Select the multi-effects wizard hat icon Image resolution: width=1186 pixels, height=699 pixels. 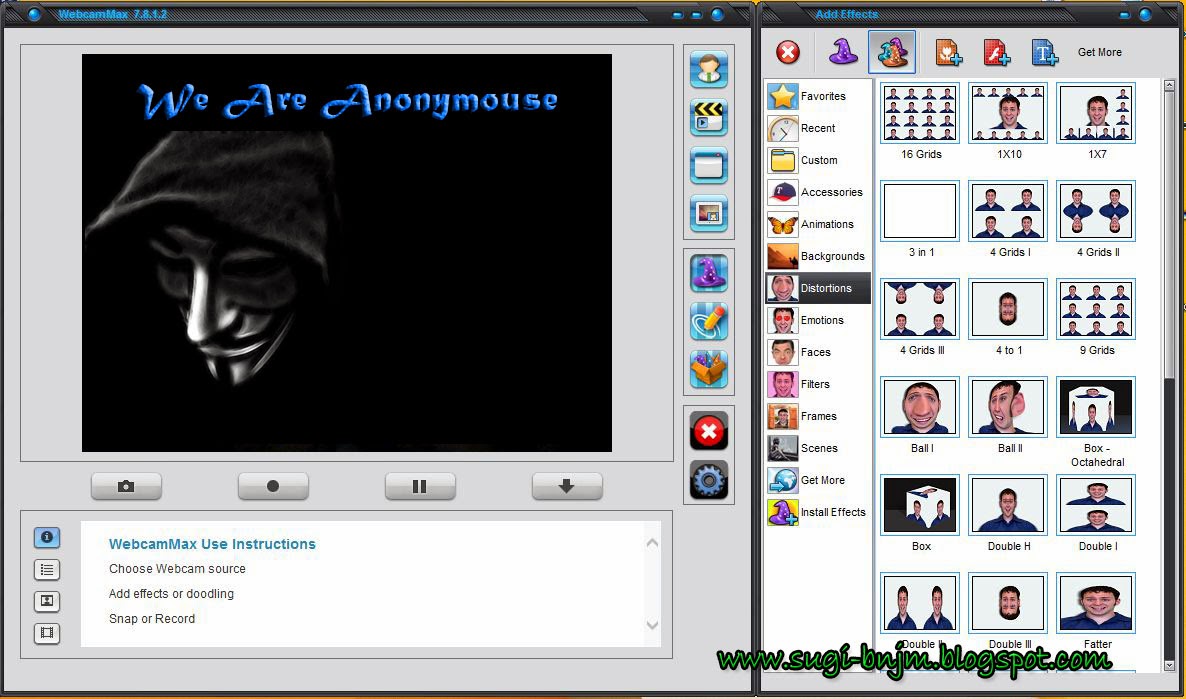click(892, 52)
